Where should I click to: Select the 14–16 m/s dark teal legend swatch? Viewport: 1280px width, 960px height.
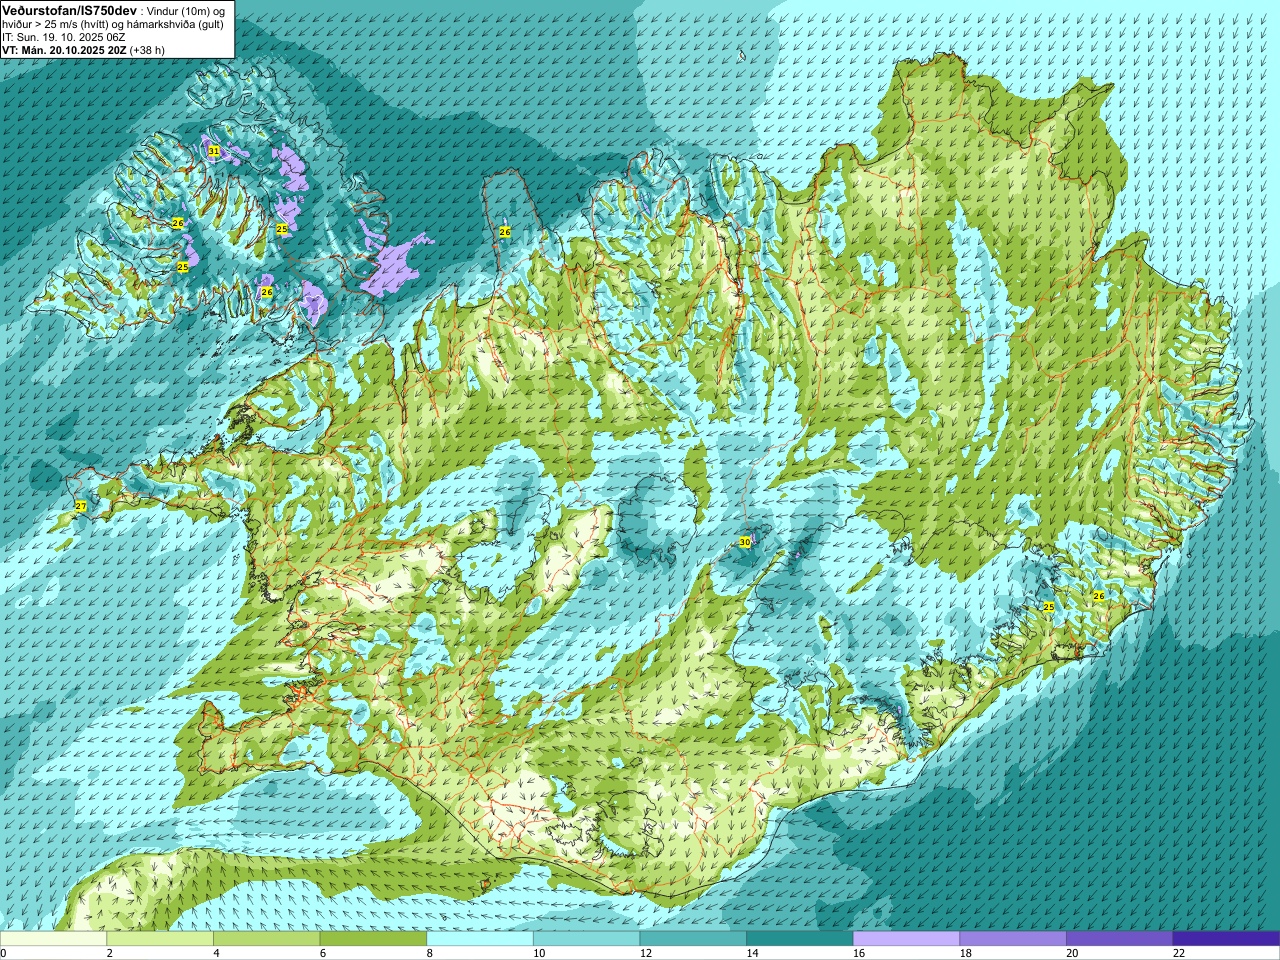coord(800,939)
